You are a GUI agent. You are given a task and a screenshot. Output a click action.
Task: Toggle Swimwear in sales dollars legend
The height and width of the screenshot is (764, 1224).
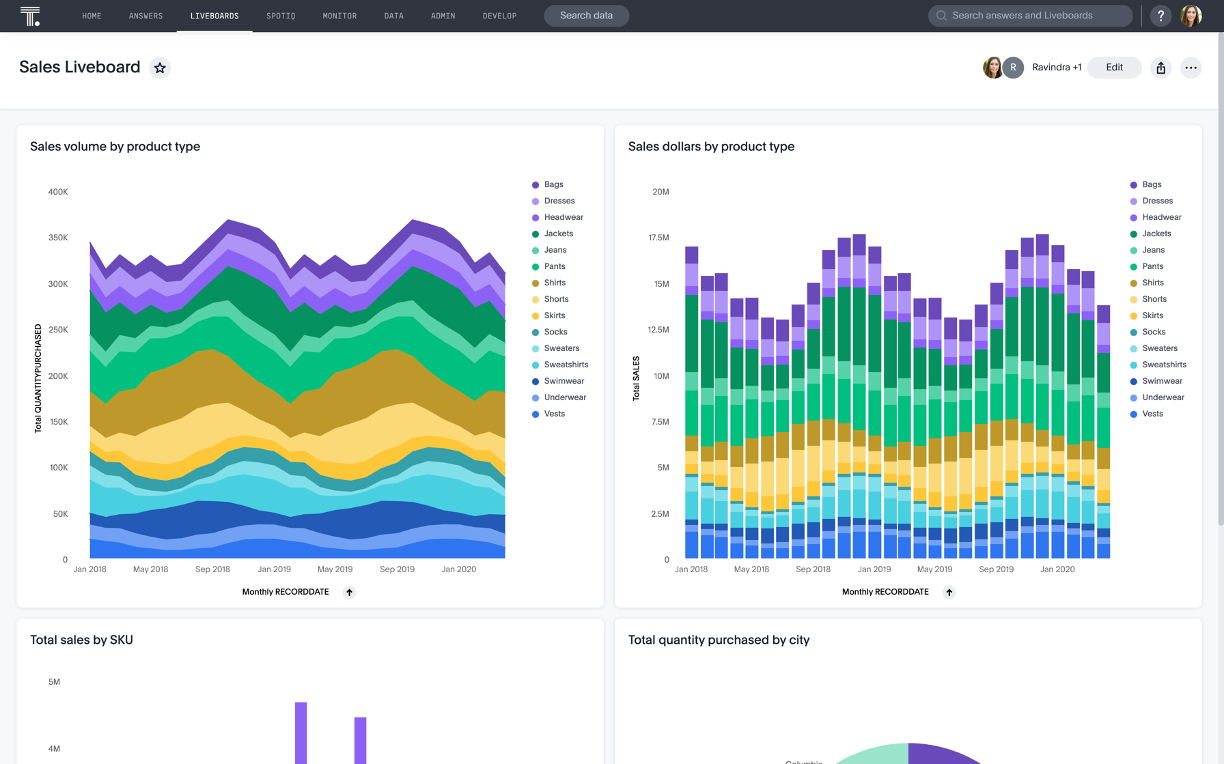(x=1156, y=381)
